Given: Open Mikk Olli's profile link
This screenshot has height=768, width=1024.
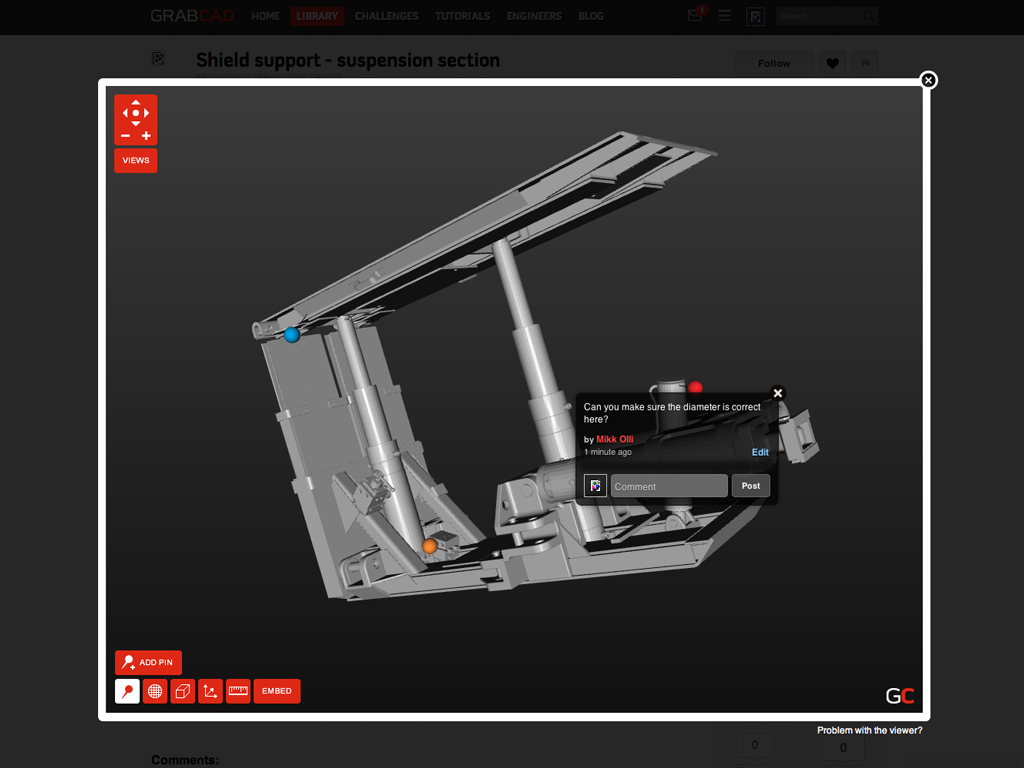Looking at the screenshot, I should click(x=614, y=439).
